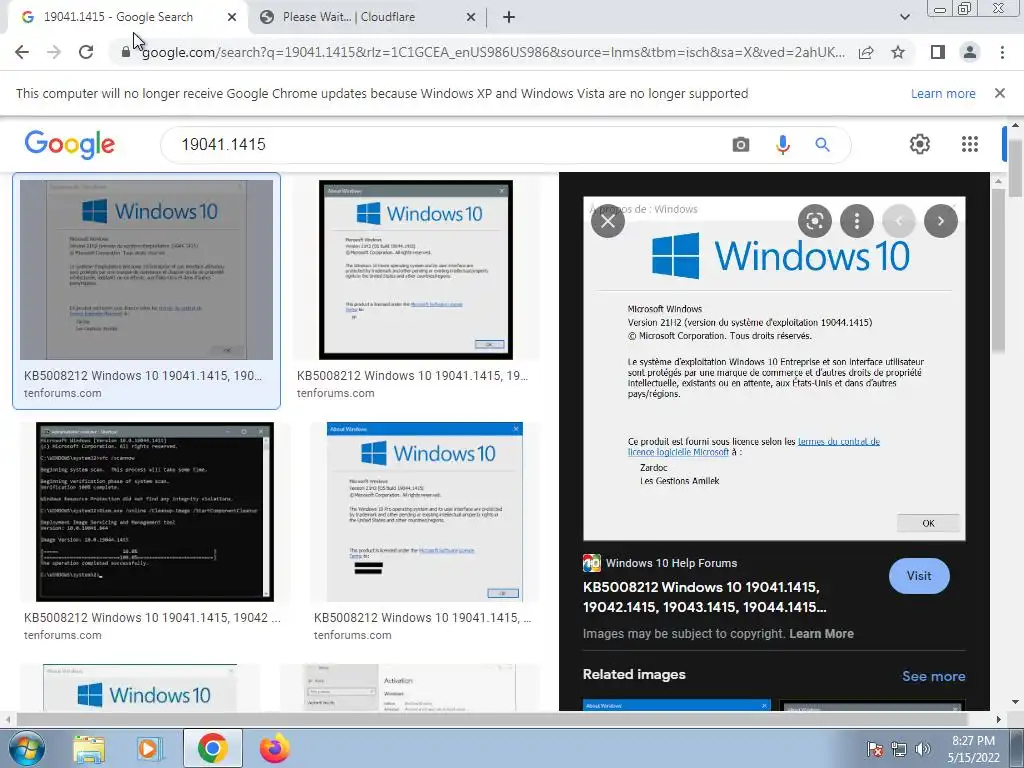Click the network tray icon
This screenshot has height=768, width=1024.
pyautogui.click(x=899, y=749)
